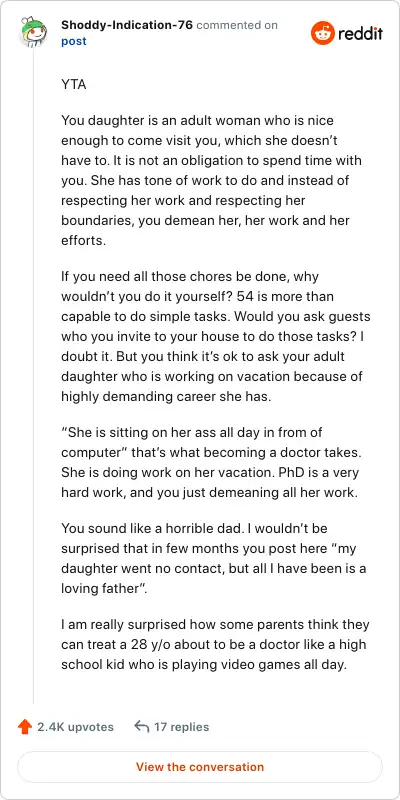Select paragraph starting "If you need all those chores"

[x=216, y=337]
